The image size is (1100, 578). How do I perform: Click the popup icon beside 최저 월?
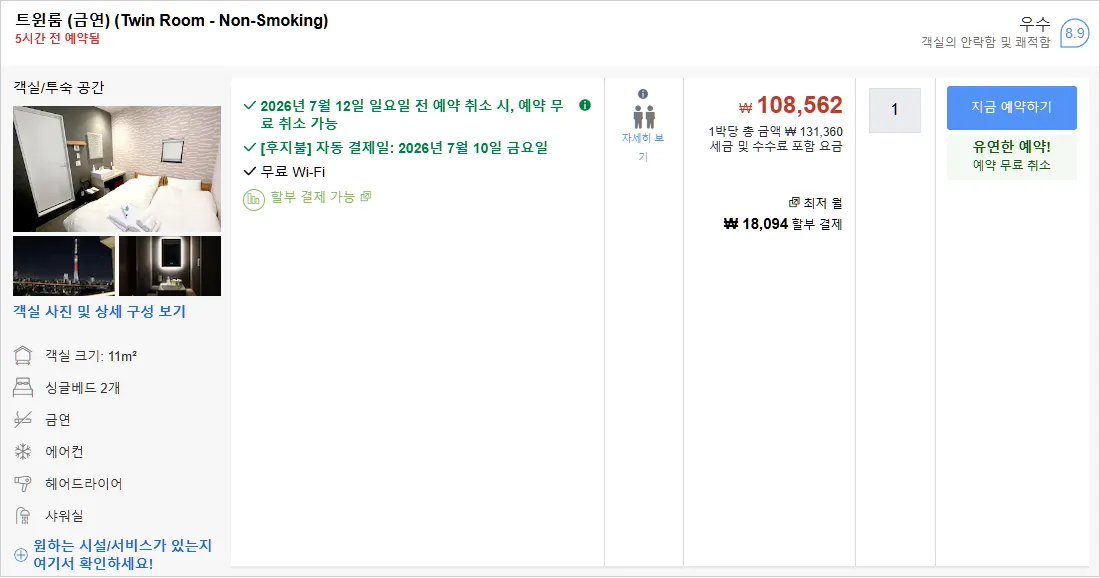click(794, 203)
